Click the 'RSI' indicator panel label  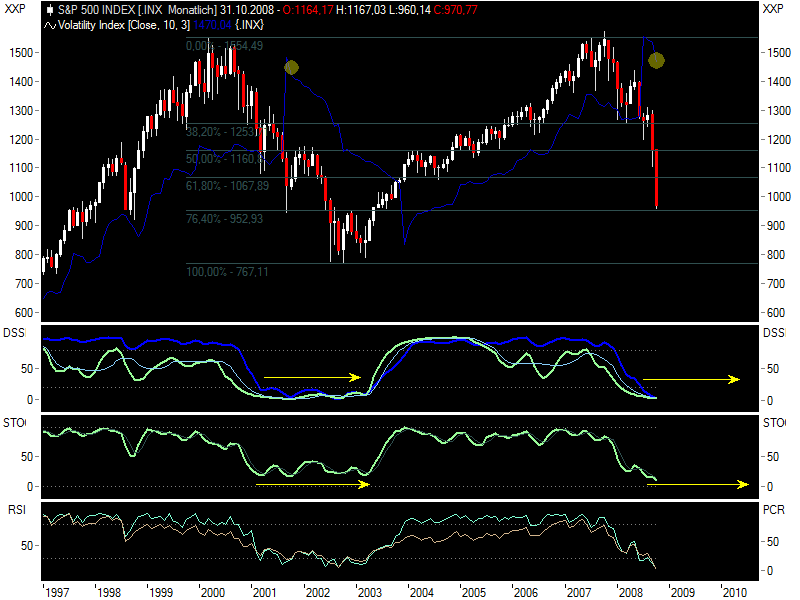pyautogui.click(x=16, y=510)
